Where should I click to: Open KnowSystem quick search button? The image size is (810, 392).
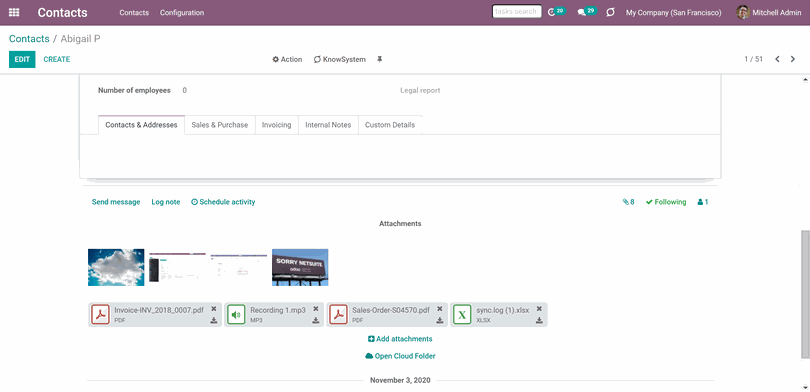pyautogui.click(x=339, y=59)
